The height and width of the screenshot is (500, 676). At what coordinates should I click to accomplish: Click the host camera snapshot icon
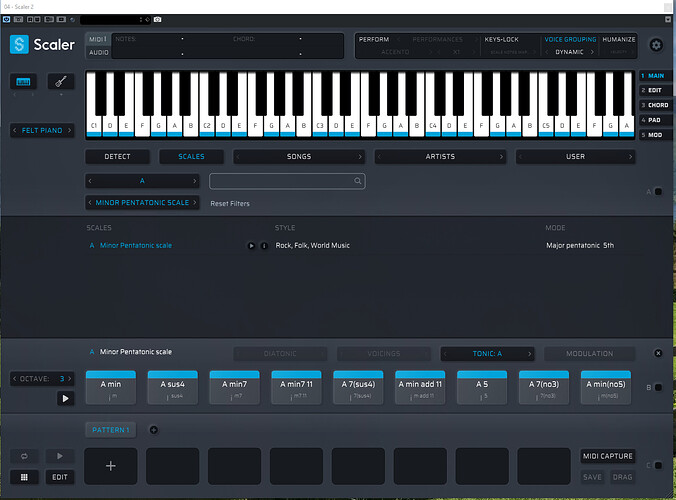(x=157, y=19)
